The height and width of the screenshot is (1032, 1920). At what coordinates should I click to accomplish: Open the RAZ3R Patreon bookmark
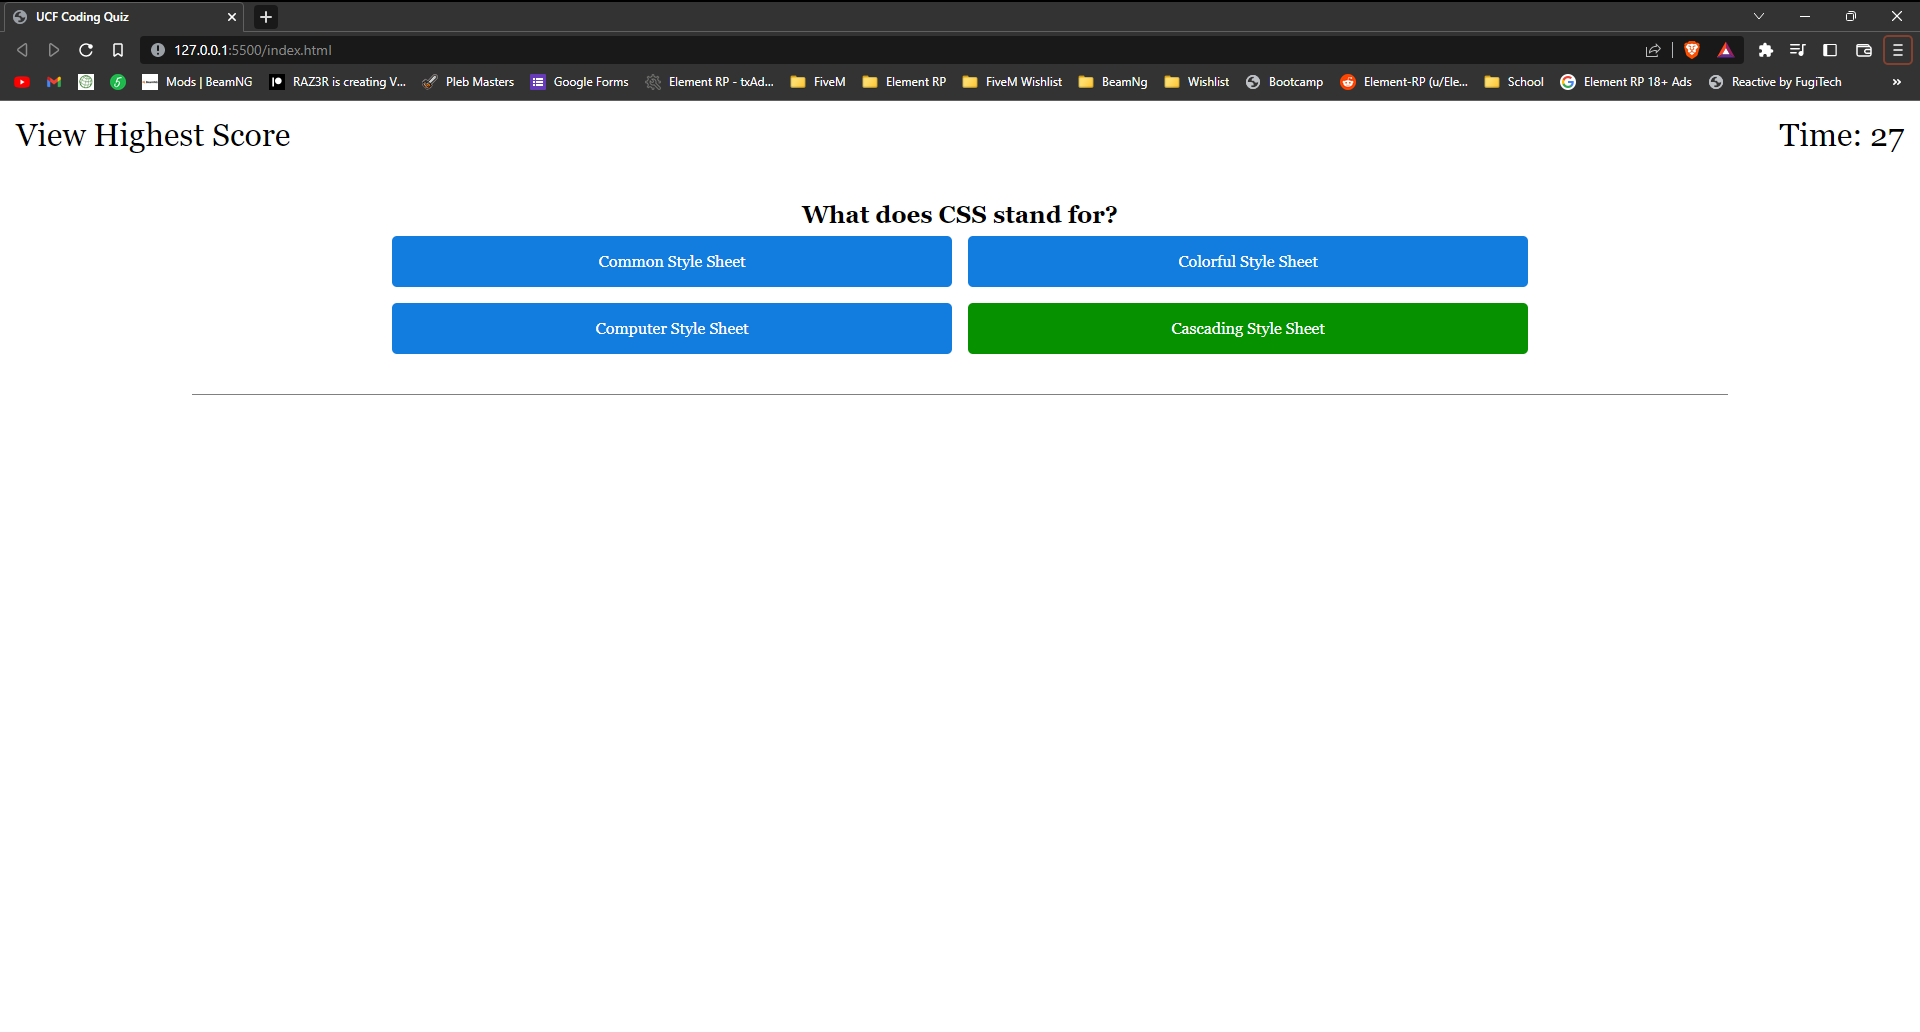[x=338, y=82]
